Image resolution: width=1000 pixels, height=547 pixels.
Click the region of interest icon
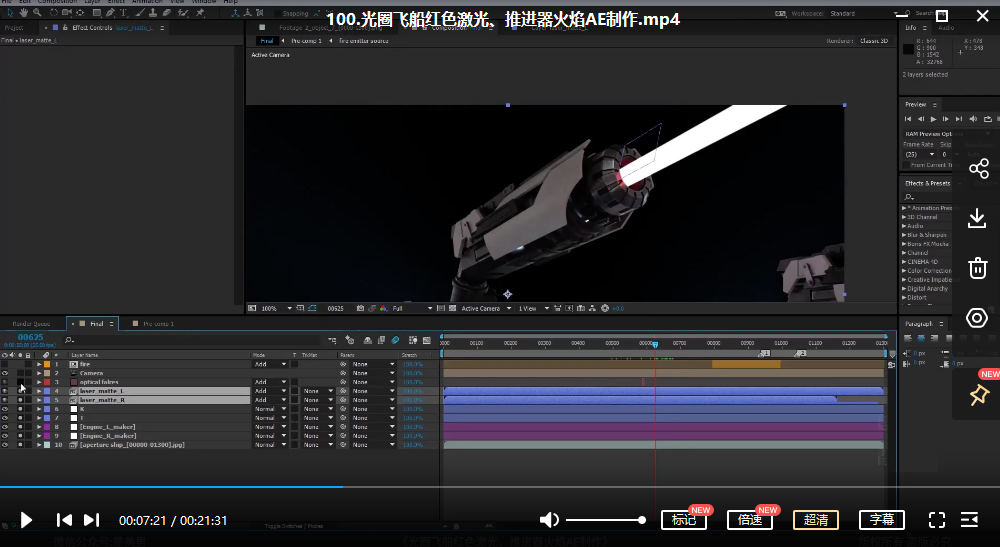[x=441, y=308]
